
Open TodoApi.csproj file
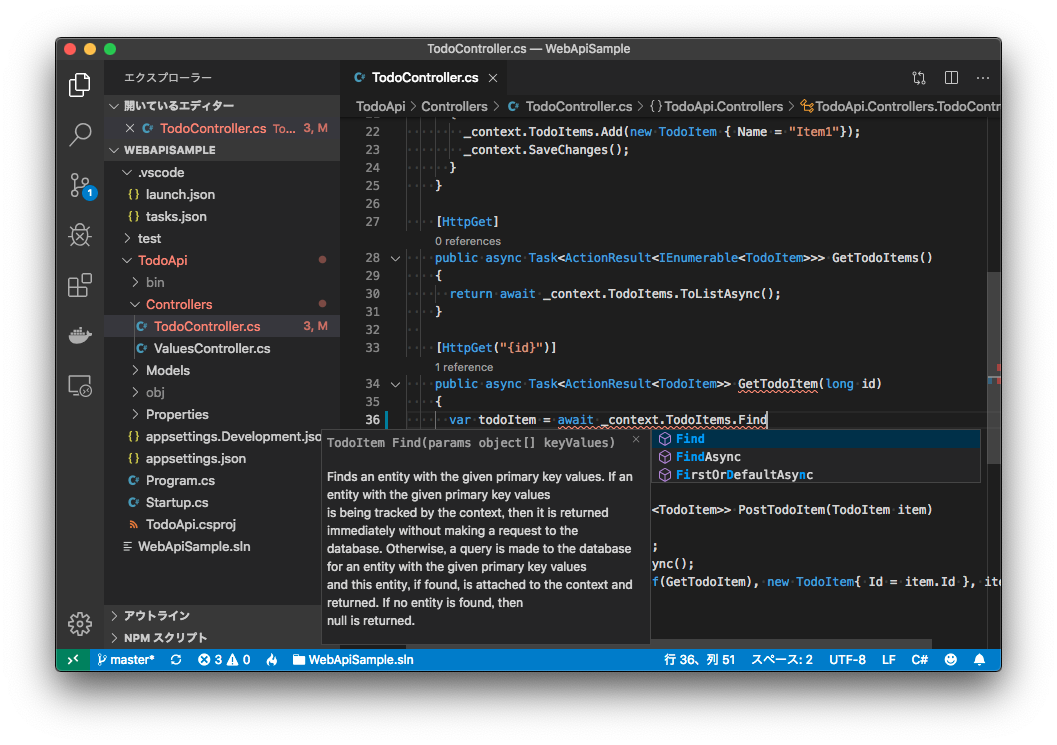(x=213, y=525)
